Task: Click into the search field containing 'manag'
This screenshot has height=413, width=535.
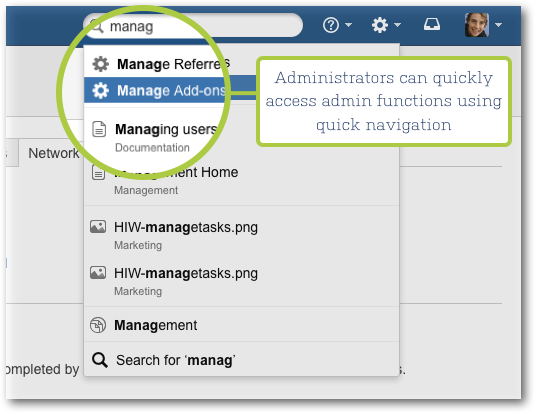Action: (193, 26)
